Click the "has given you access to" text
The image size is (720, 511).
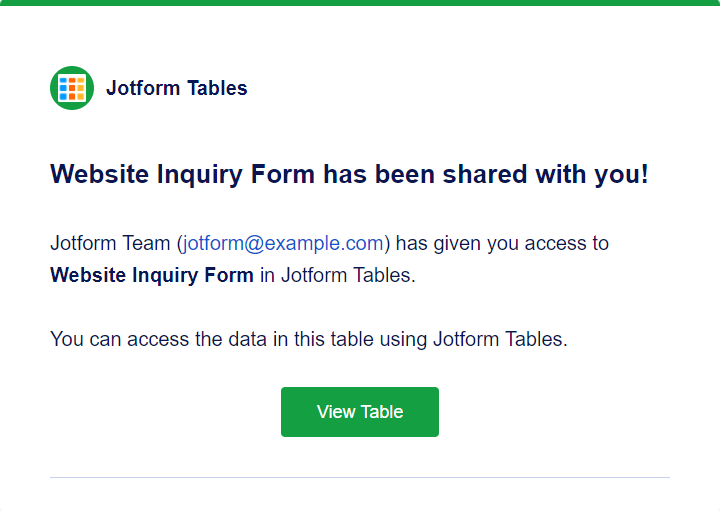502,243
